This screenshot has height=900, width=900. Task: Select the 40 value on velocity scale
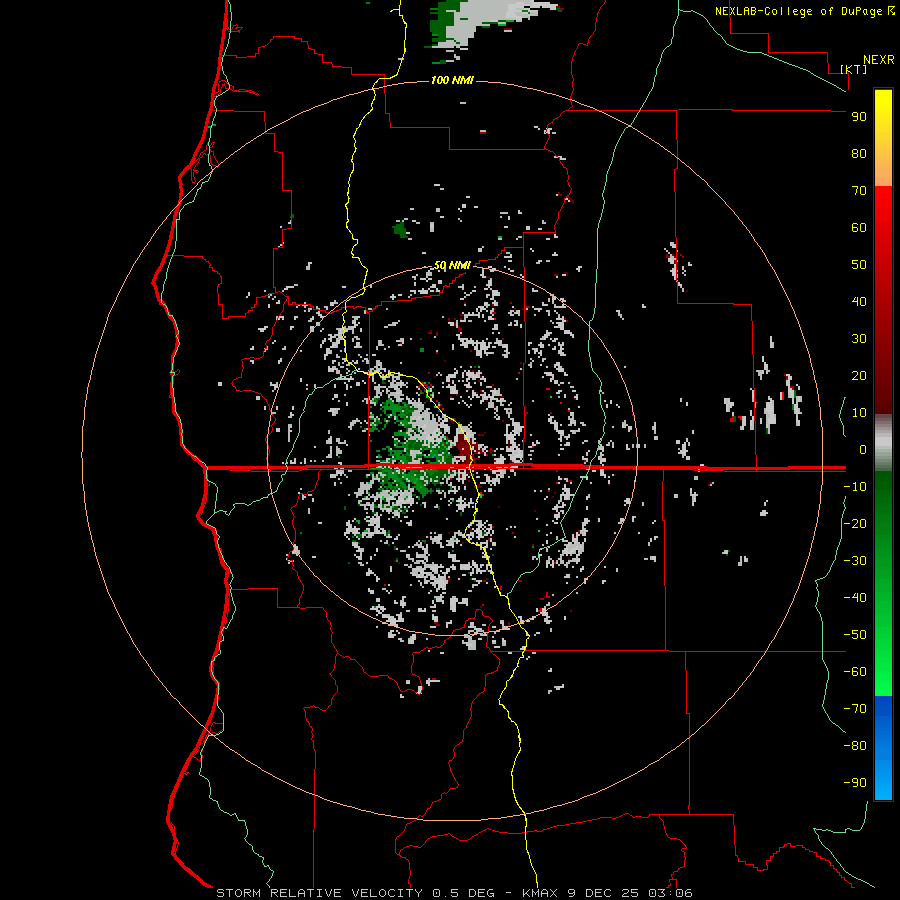tap(859, 301)
